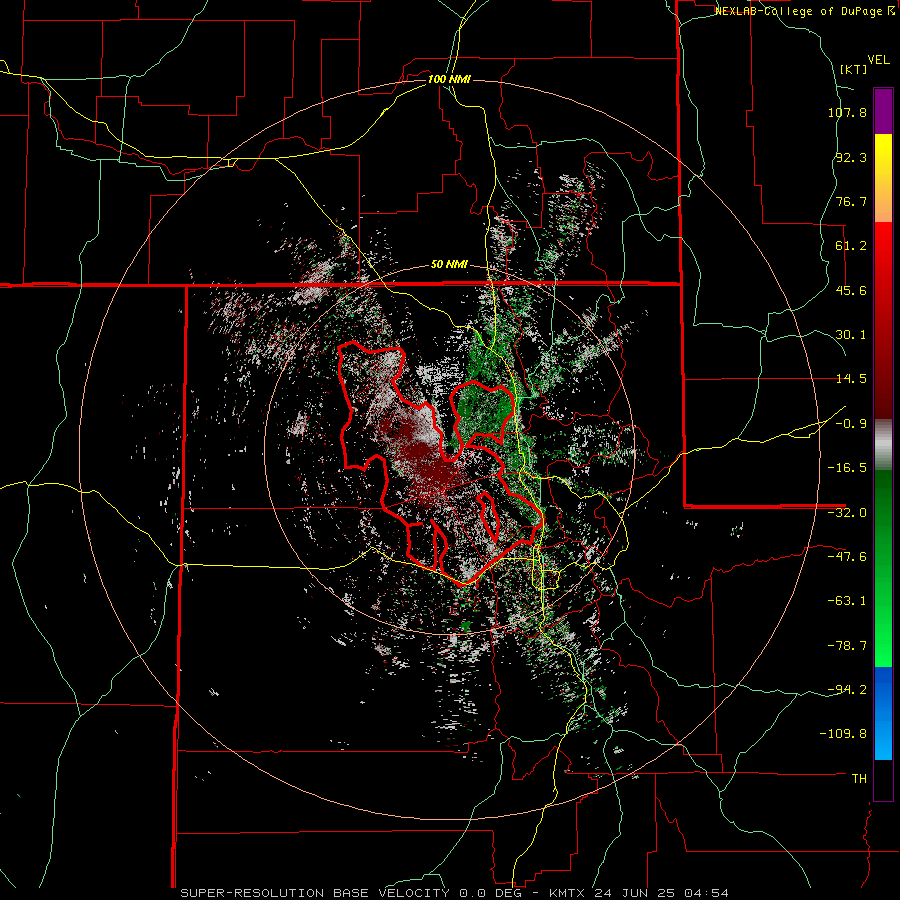Click the 14.5 legend value
Viewport: 900px width, 900px height.
click(851, 379)
